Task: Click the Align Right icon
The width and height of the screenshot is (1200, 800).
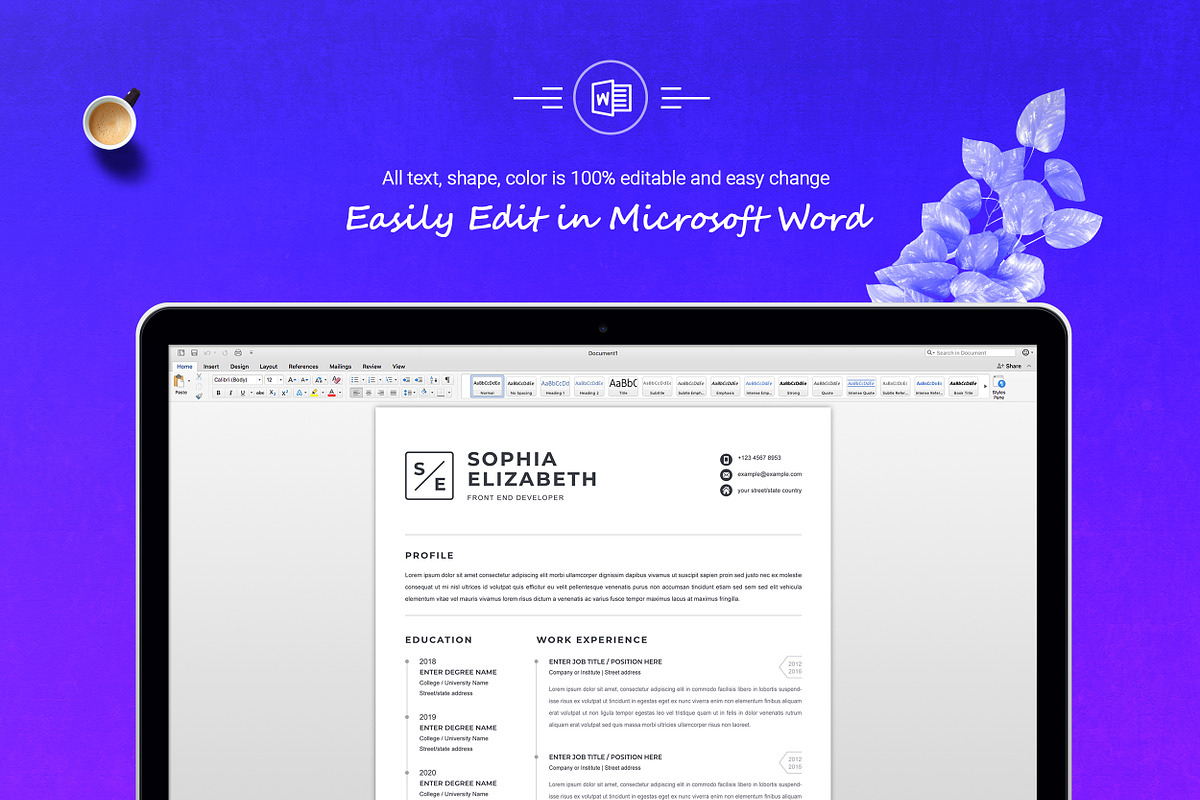Action: 381,393
